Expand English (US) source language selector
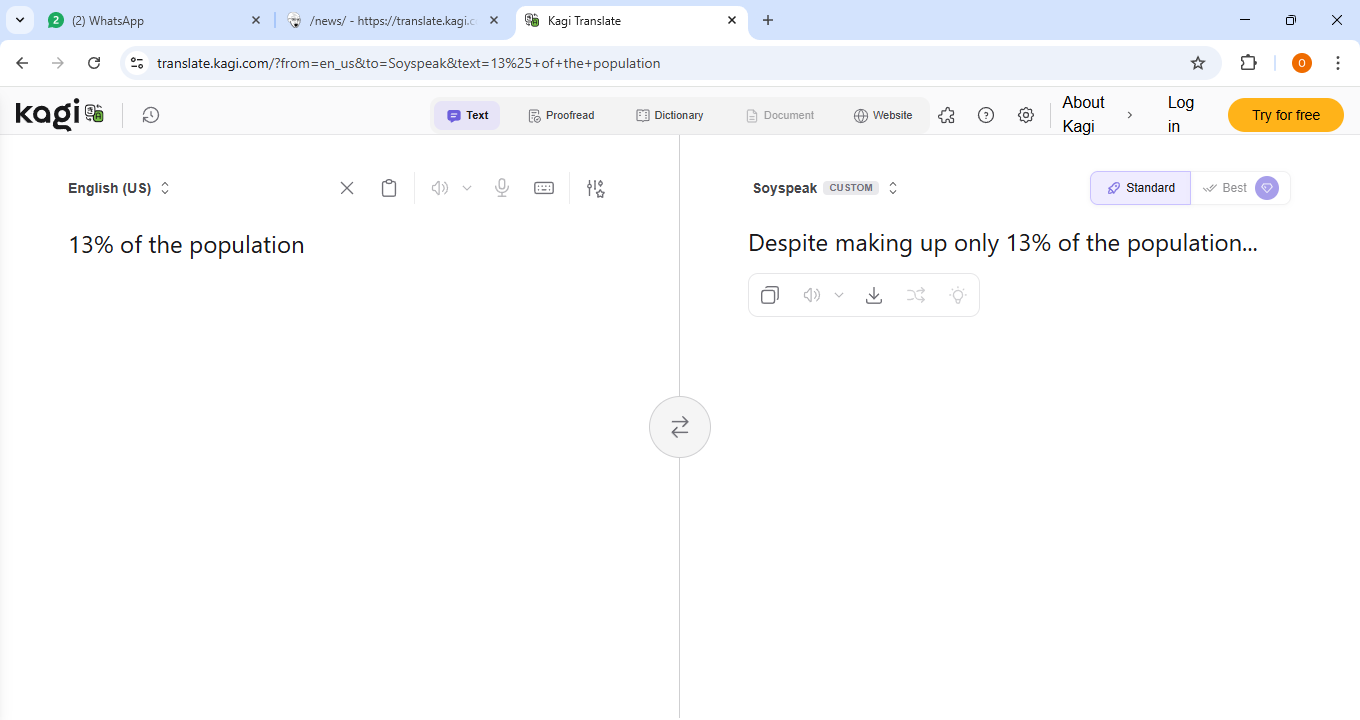 (119, 188)
